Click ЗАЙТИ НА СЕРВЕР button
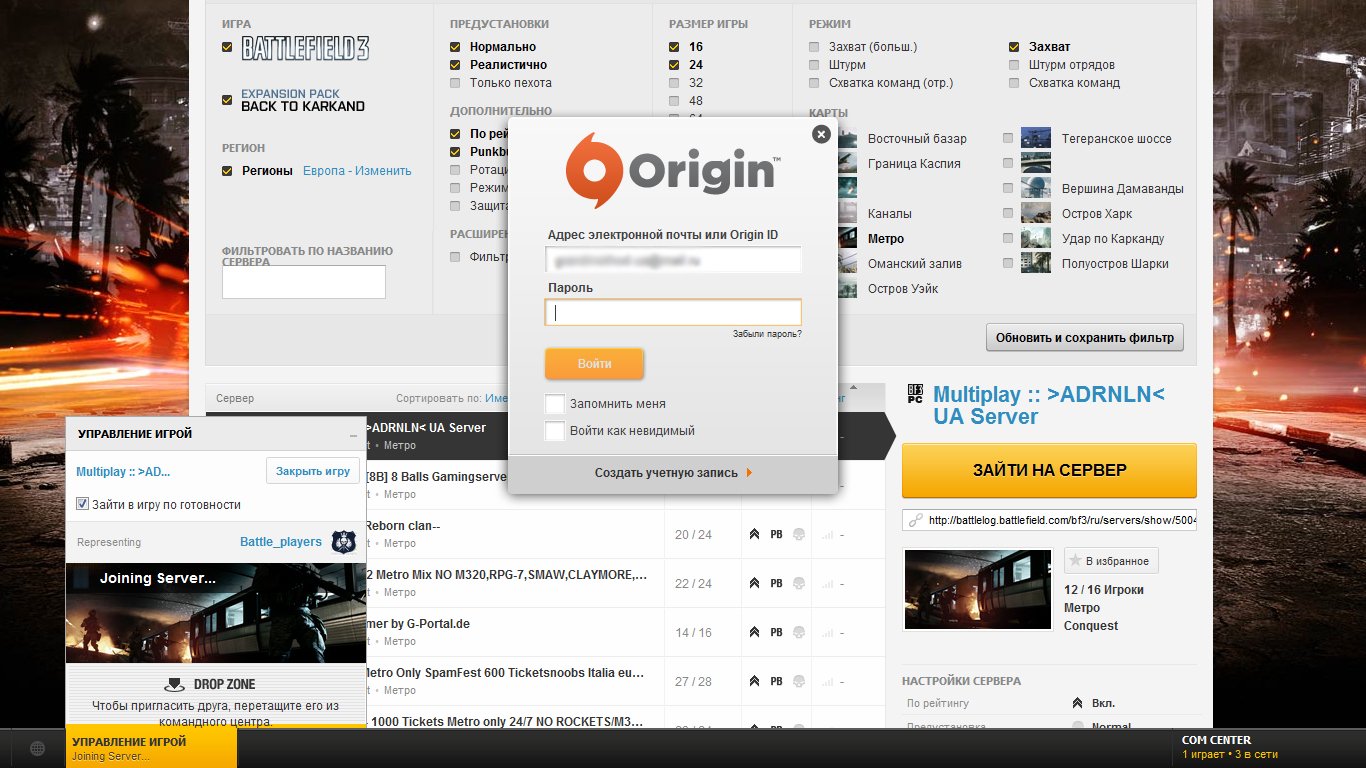Image resolution: width=1366 pixels, height=768 pixels. coord(1049,470)
